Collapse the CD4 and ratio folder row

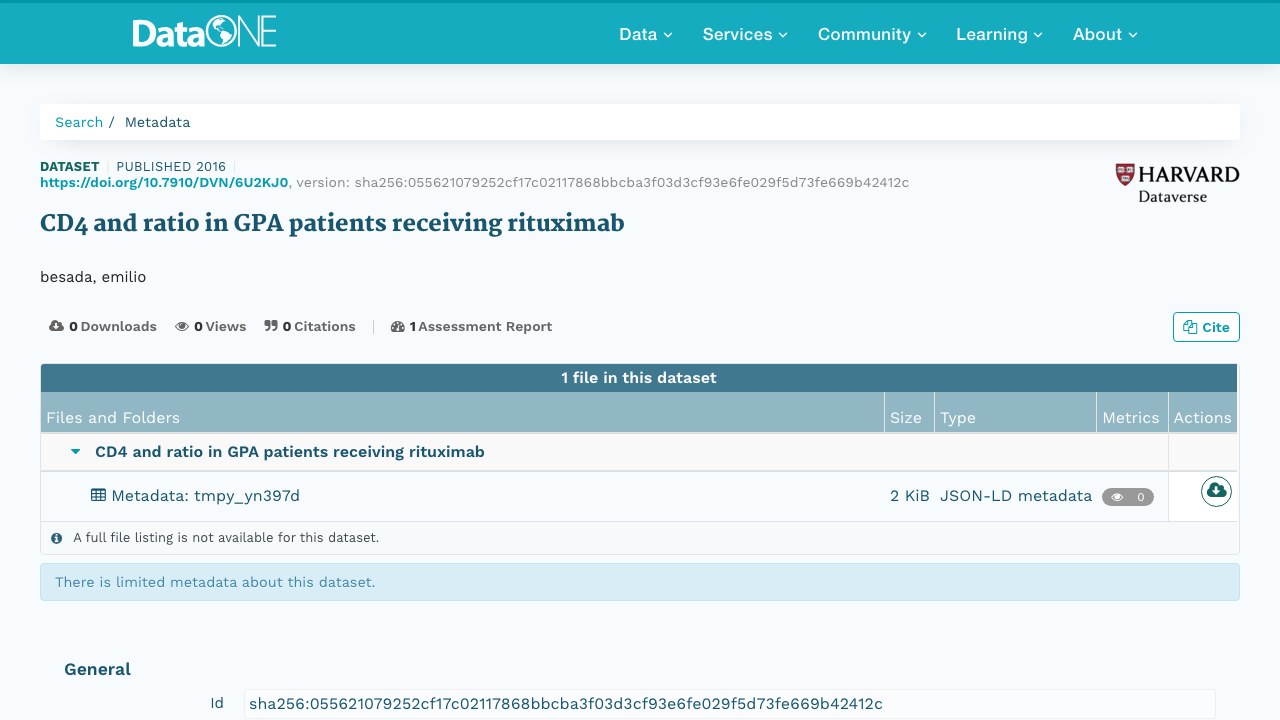(x=76, y=452)
